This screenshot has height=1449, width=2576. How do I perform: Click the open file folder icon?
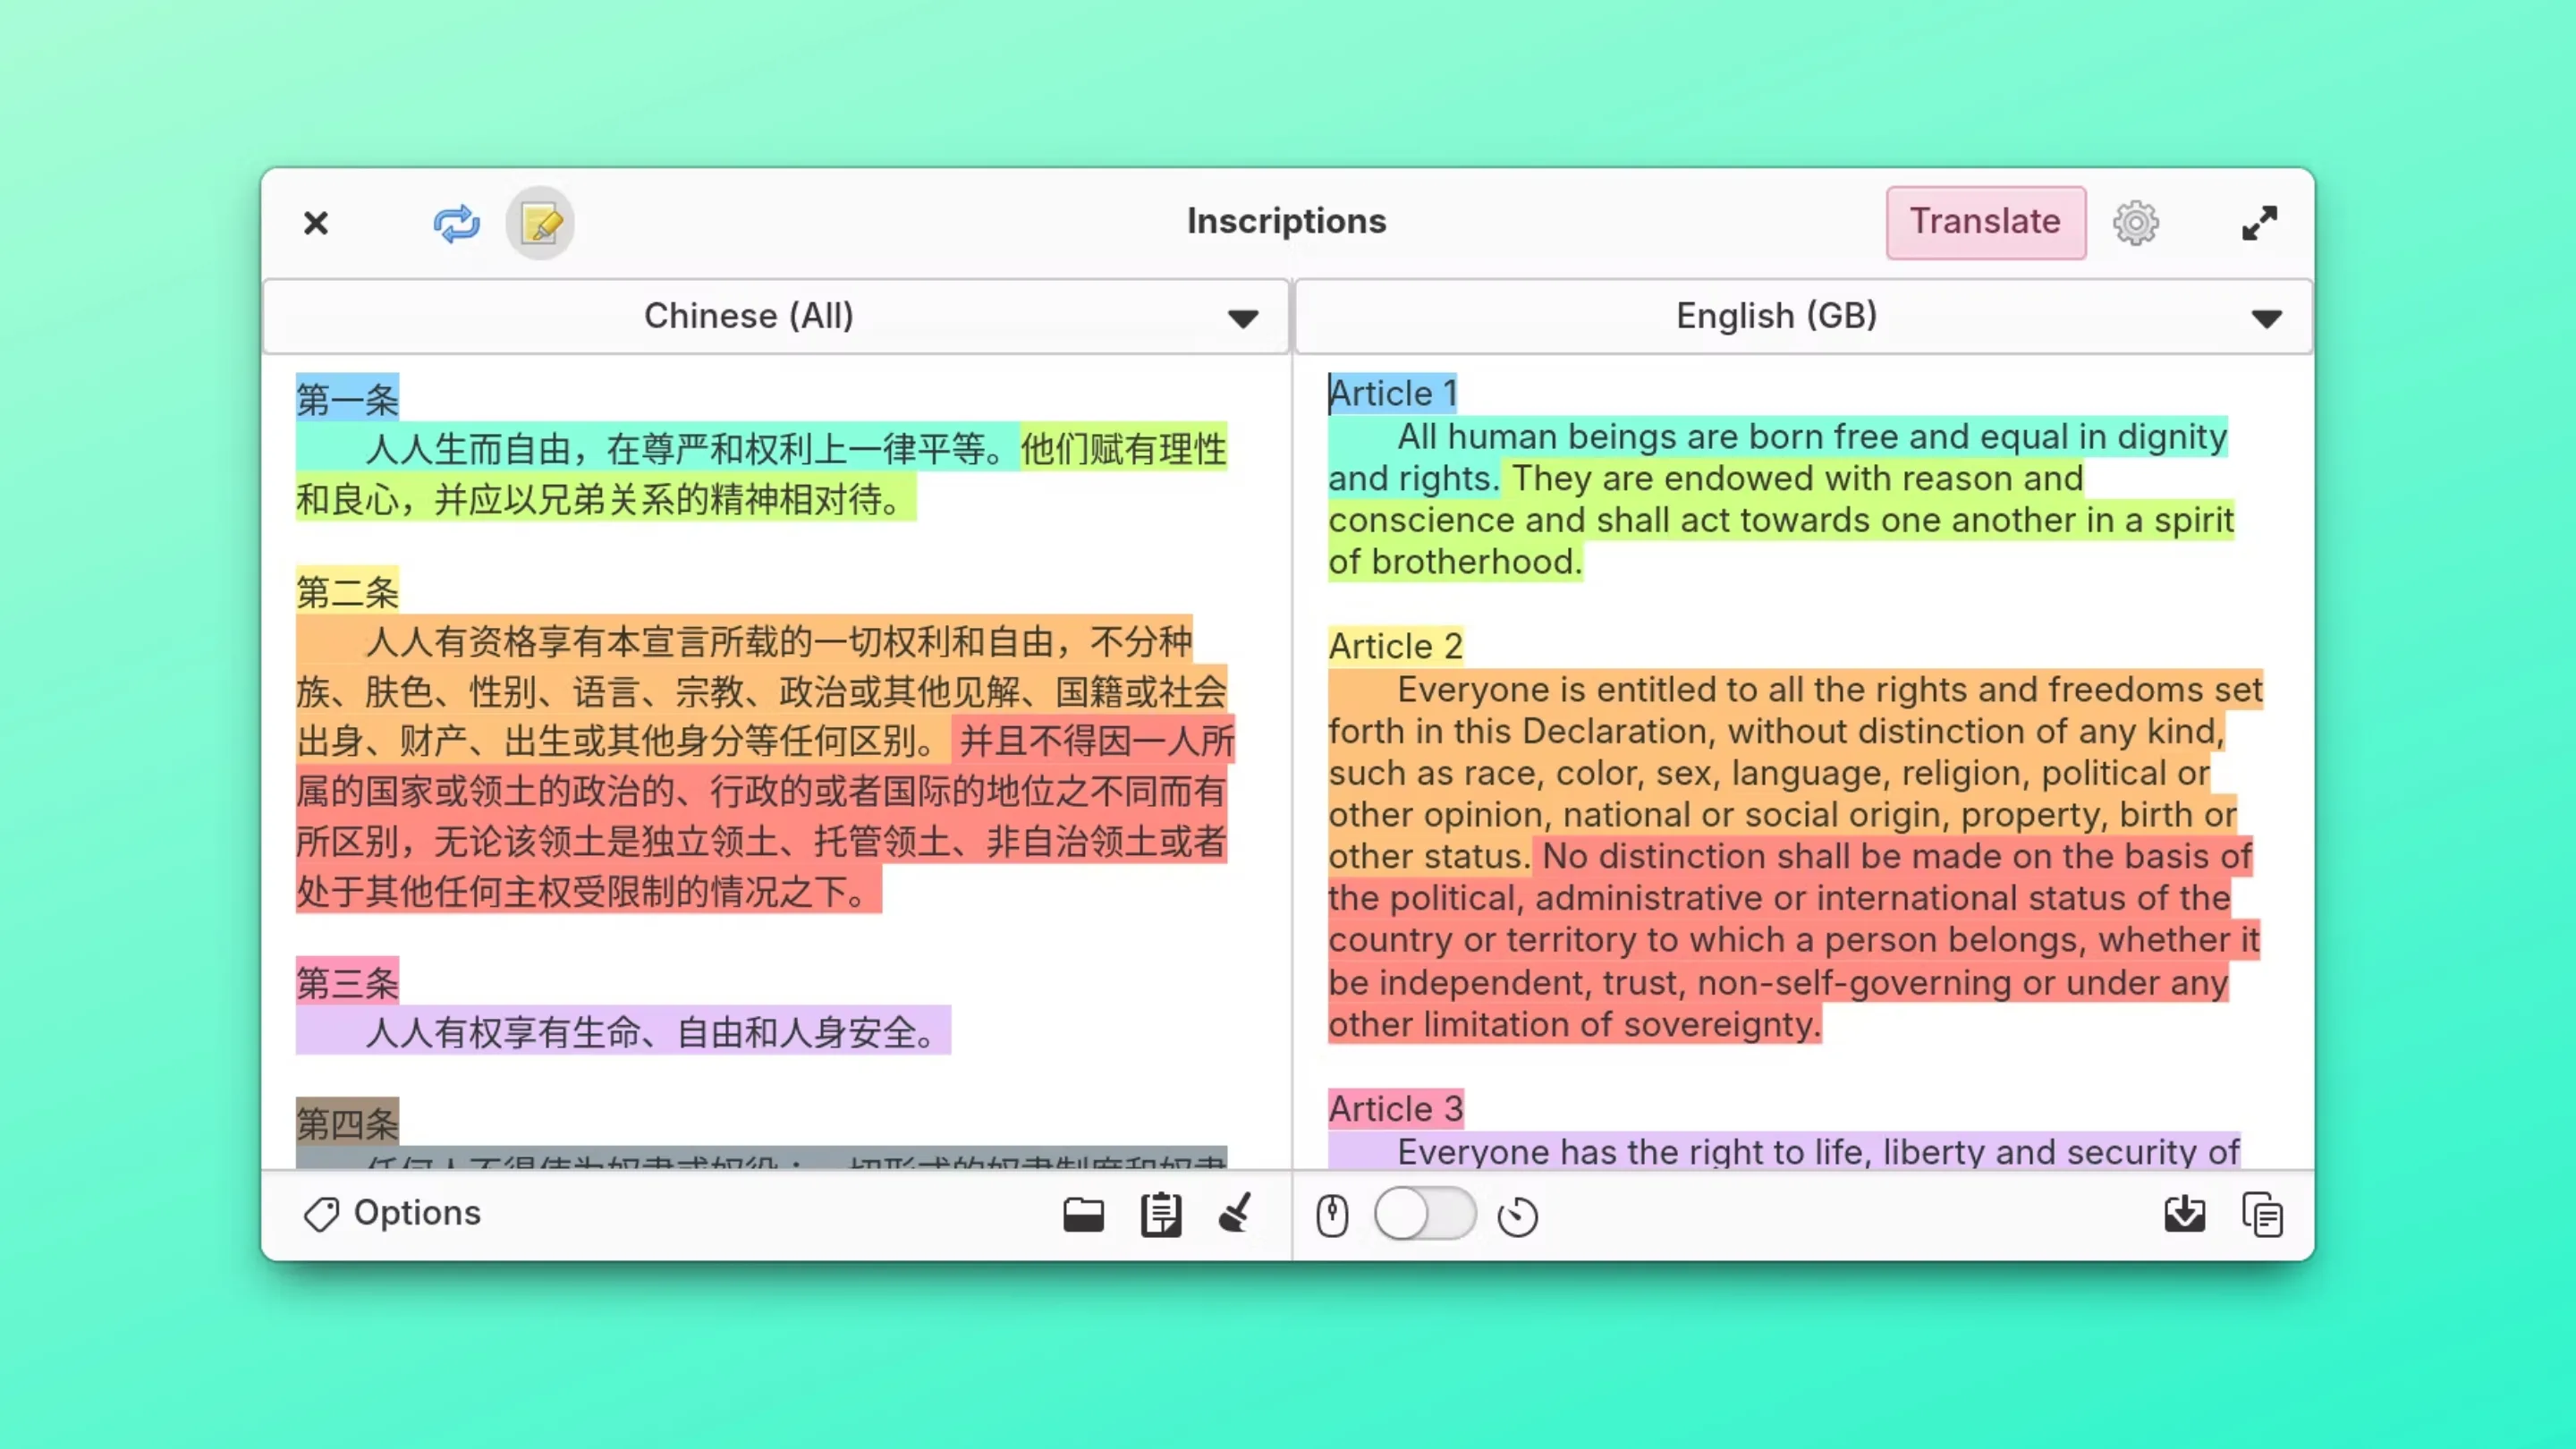point(1083,1215)
